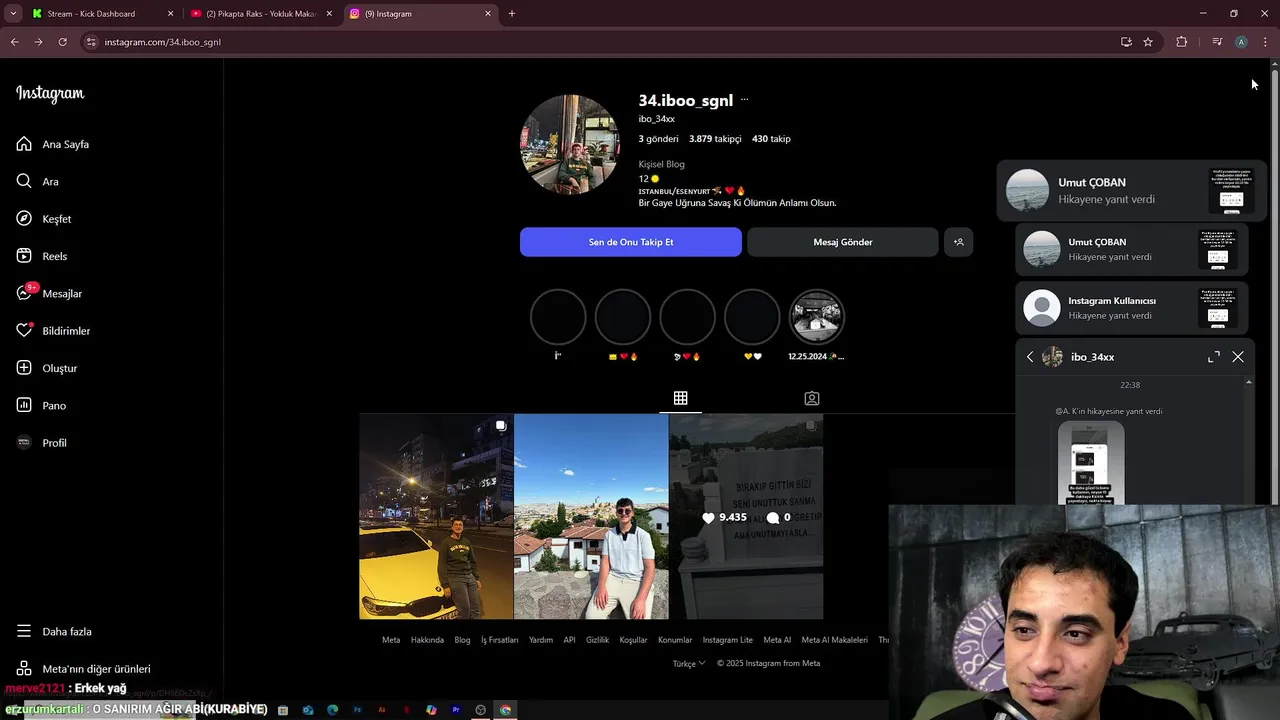Click the Meta AI footer link
1280x720 pixels.
(777, 640)
